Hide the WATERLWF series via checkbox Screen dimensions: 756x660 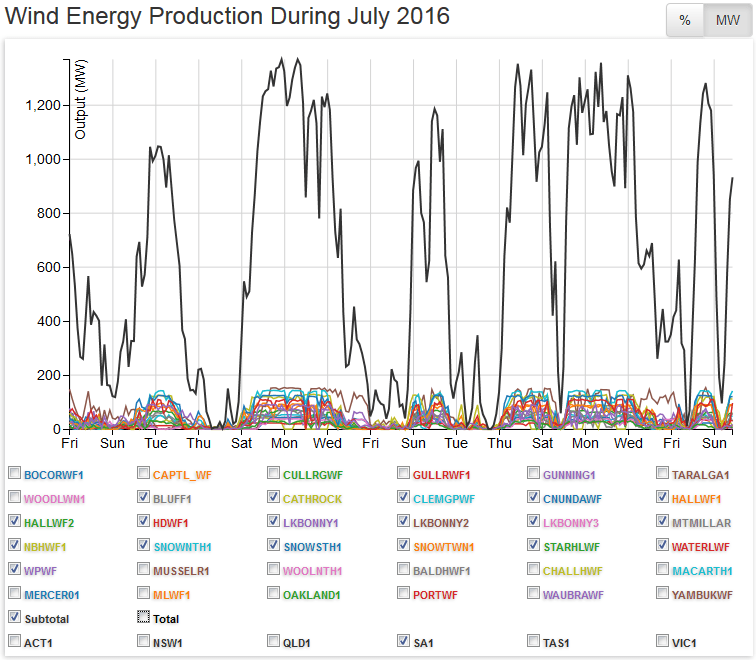click(664, 545)
